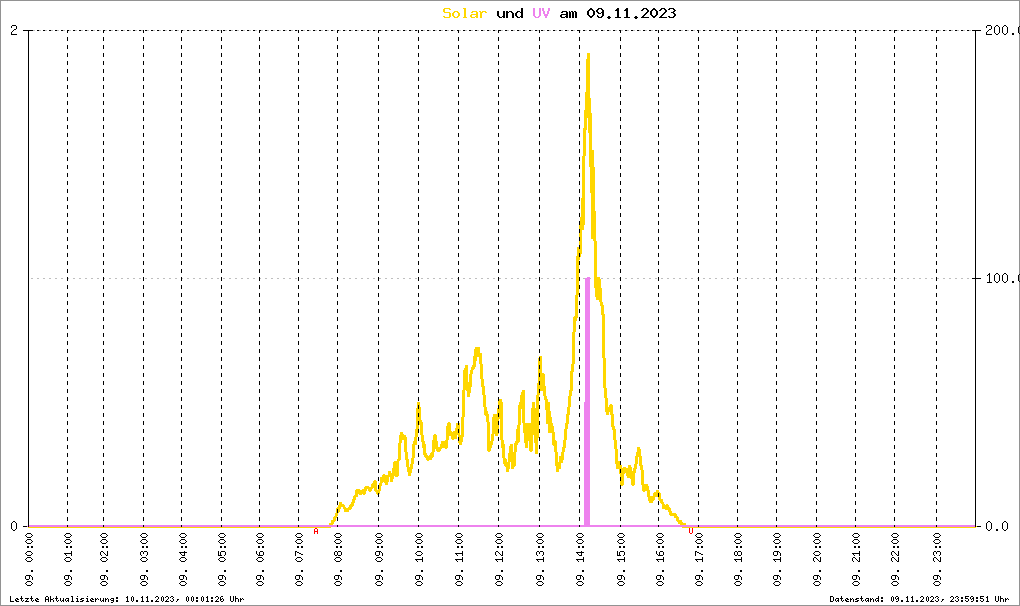Click the time label '09. 01:00'

tap(68, 560)
